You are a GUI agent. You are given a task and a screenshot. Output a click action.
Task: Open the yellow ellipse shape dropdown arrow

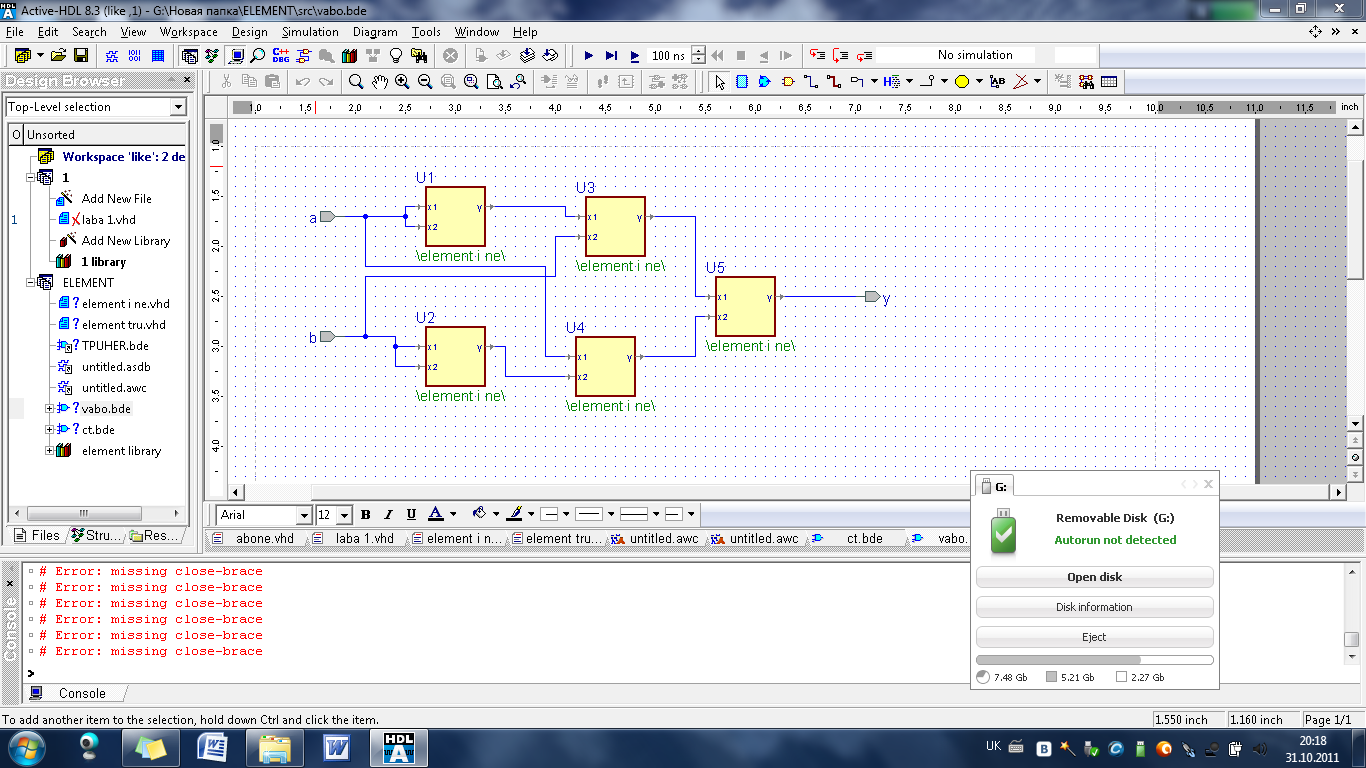click(x=978, y=81)
